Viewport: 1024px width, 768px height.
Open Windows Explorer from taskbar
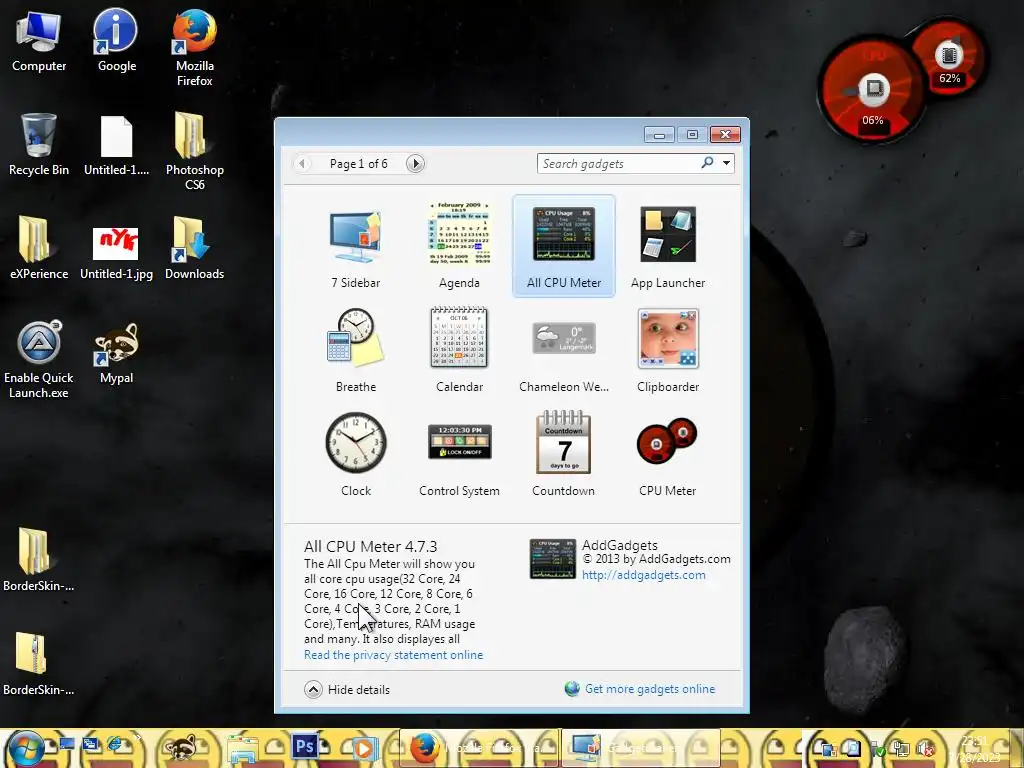tap(243, 748)
